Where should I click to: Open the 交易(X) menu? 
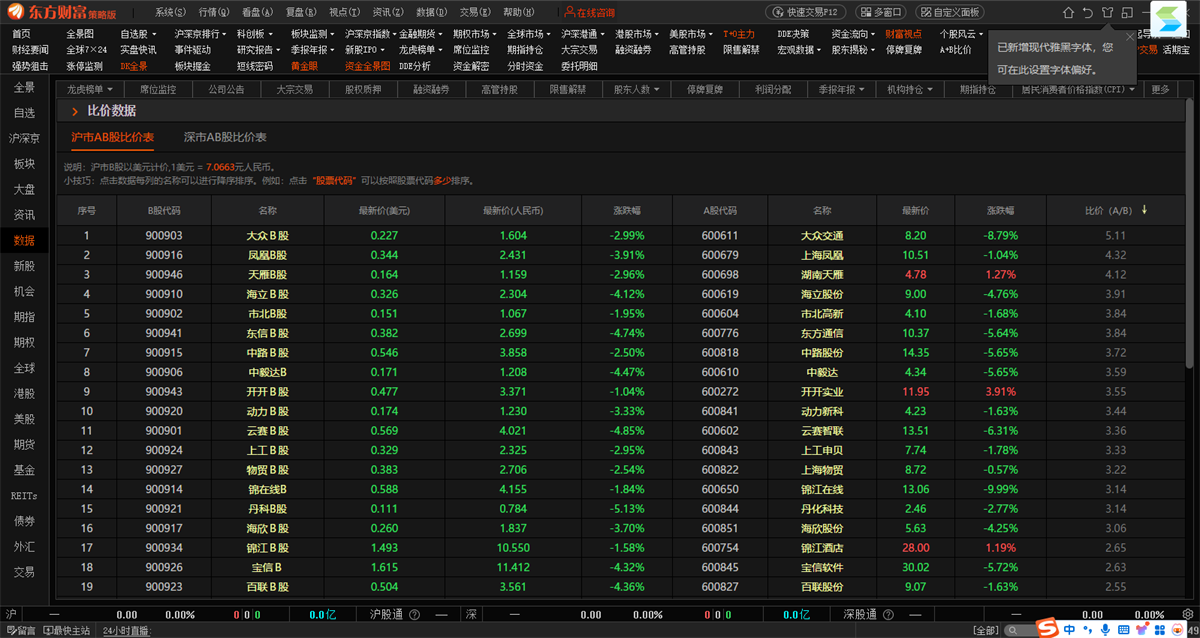[474, 13]
